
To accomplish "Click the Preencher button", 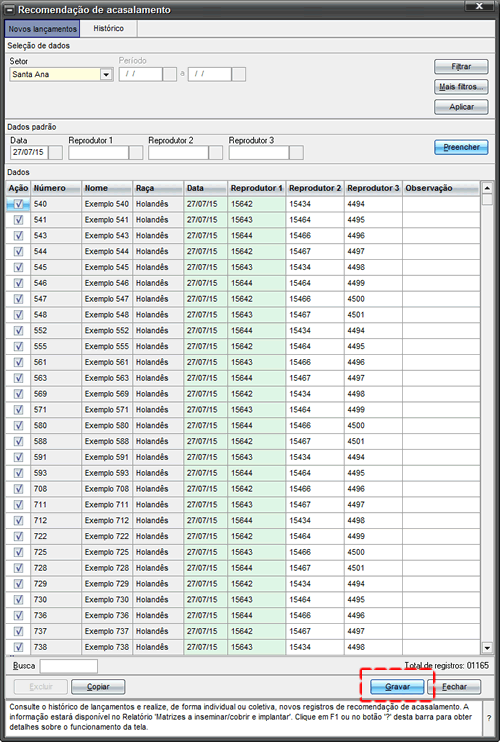I will (x=461, y=147).
